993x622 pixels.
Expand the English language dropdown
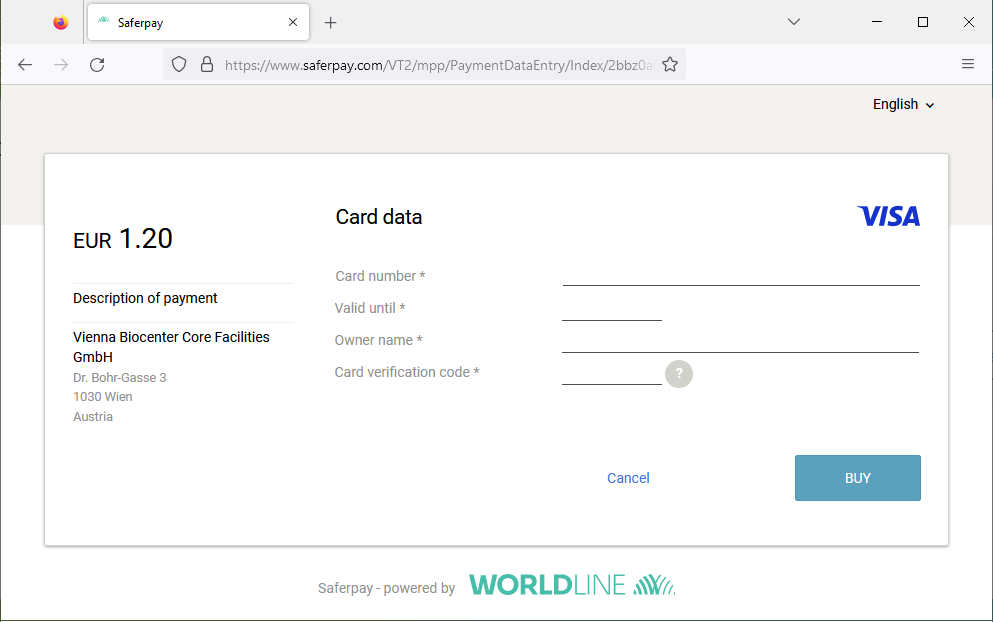[903, 104]
